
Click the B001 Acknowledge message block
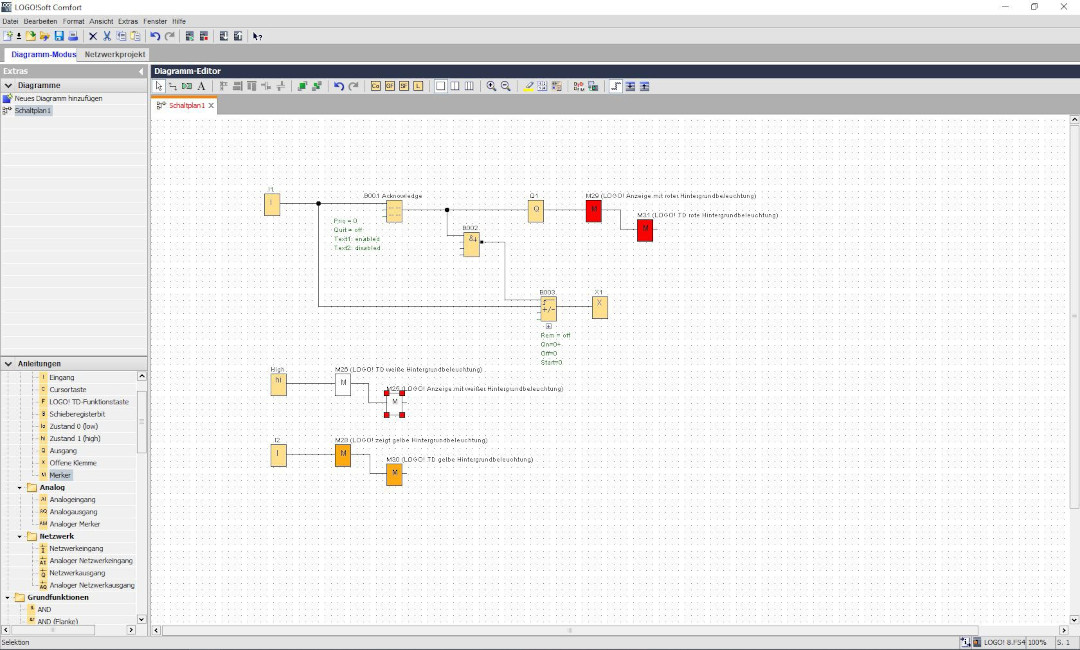point(395,211)
